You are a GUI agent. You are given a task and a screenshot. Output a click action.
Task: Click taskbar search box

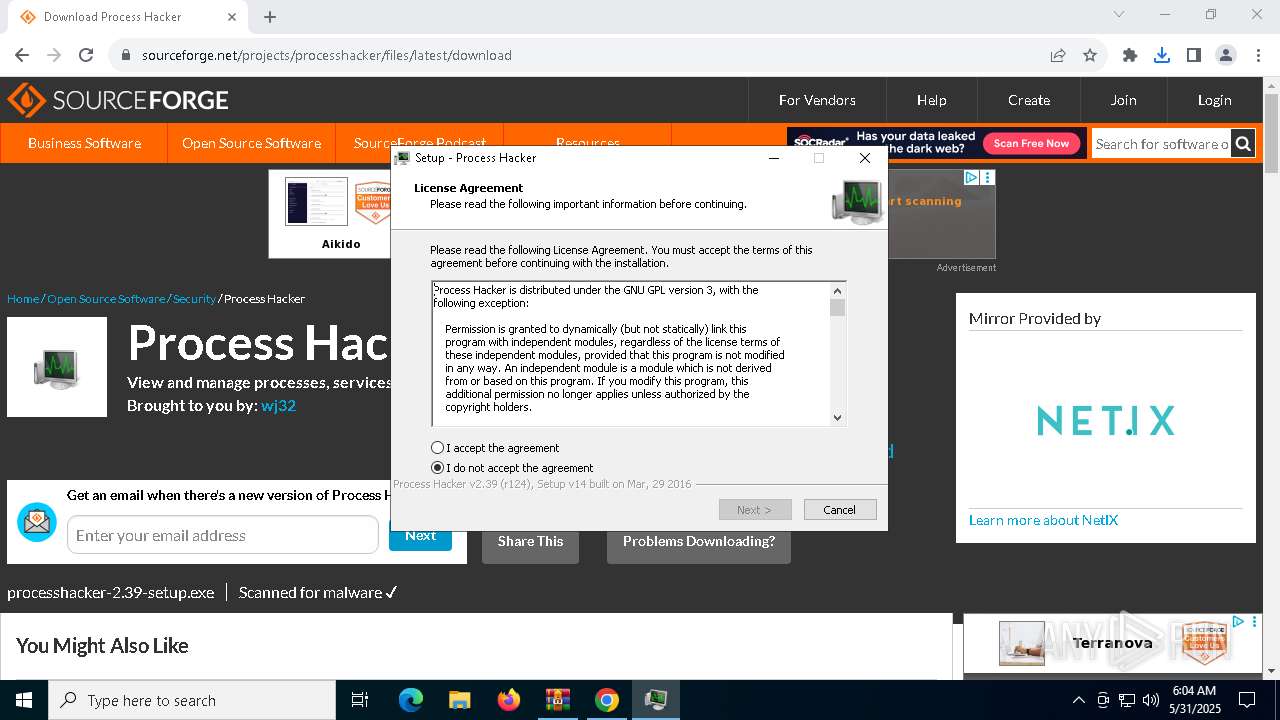click(192, 700)
